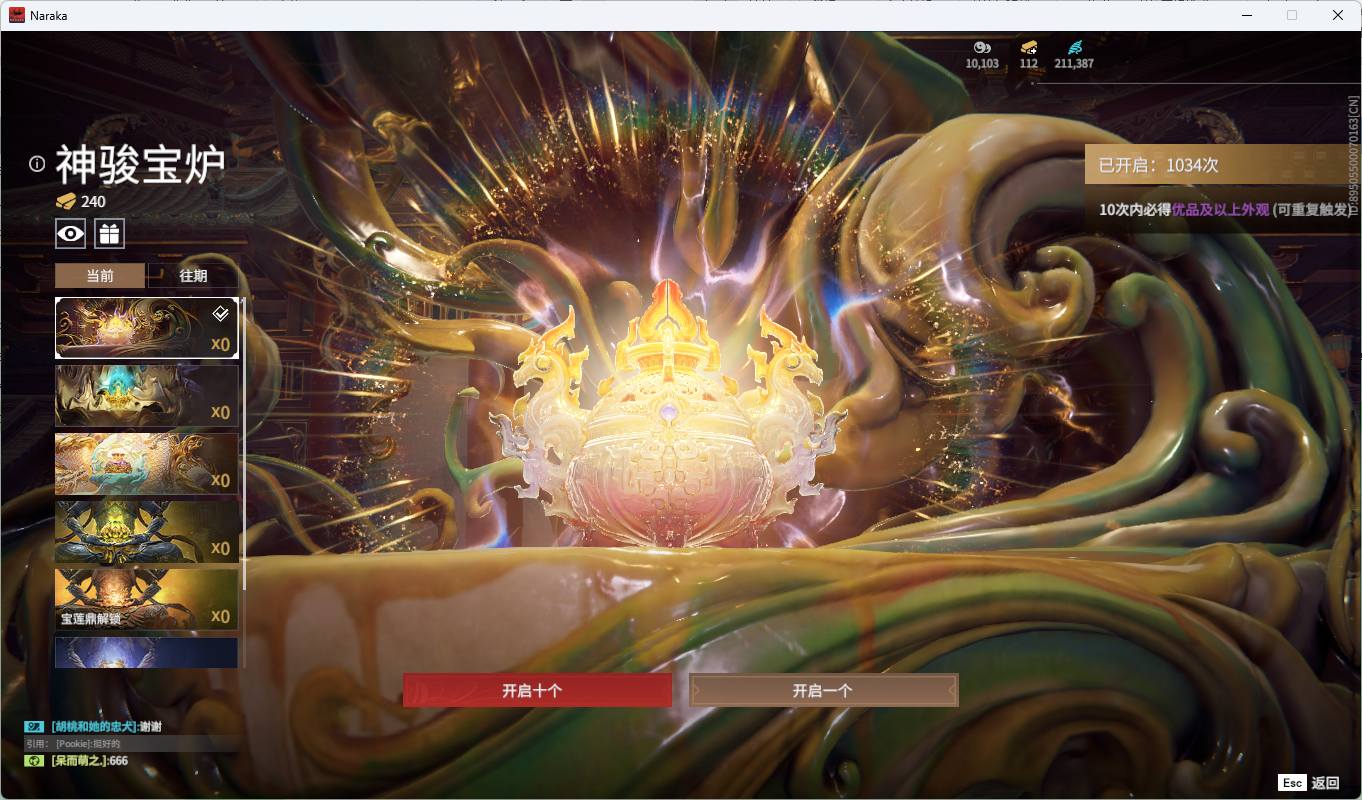Switch to the 当前 tab
Image resolution: width=1362 pixels, height=800 pixels.
tap(100, 276)
